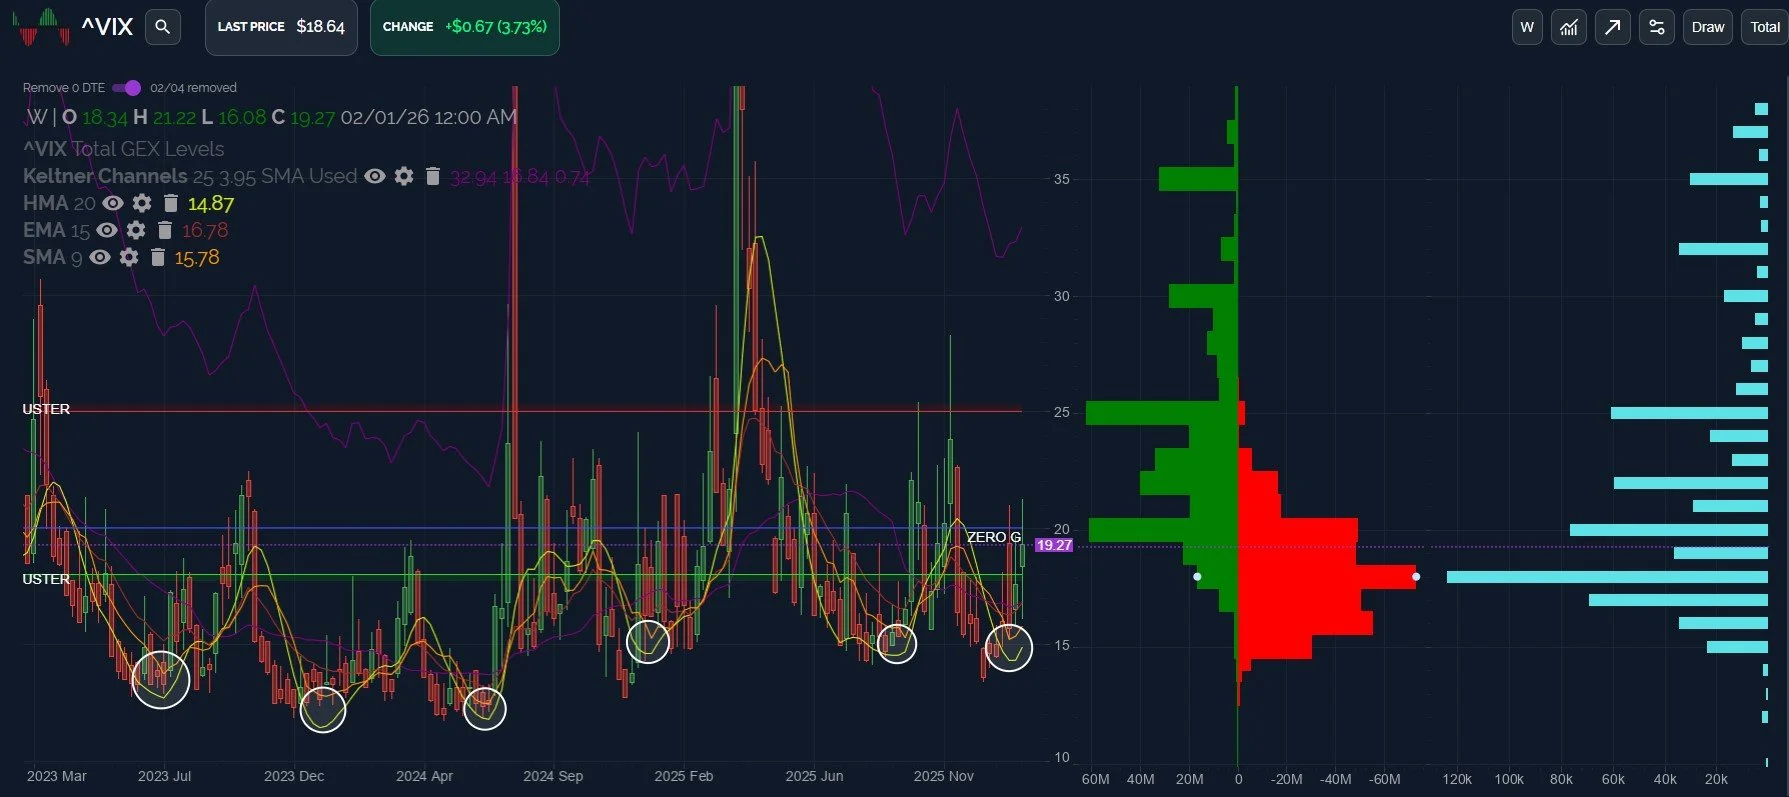Image resolution: width=1789 pixels, height=797 pixels.
Task: Delete the HMA 20 indicator
Action: pyautogui.click(x=171, y=203)
